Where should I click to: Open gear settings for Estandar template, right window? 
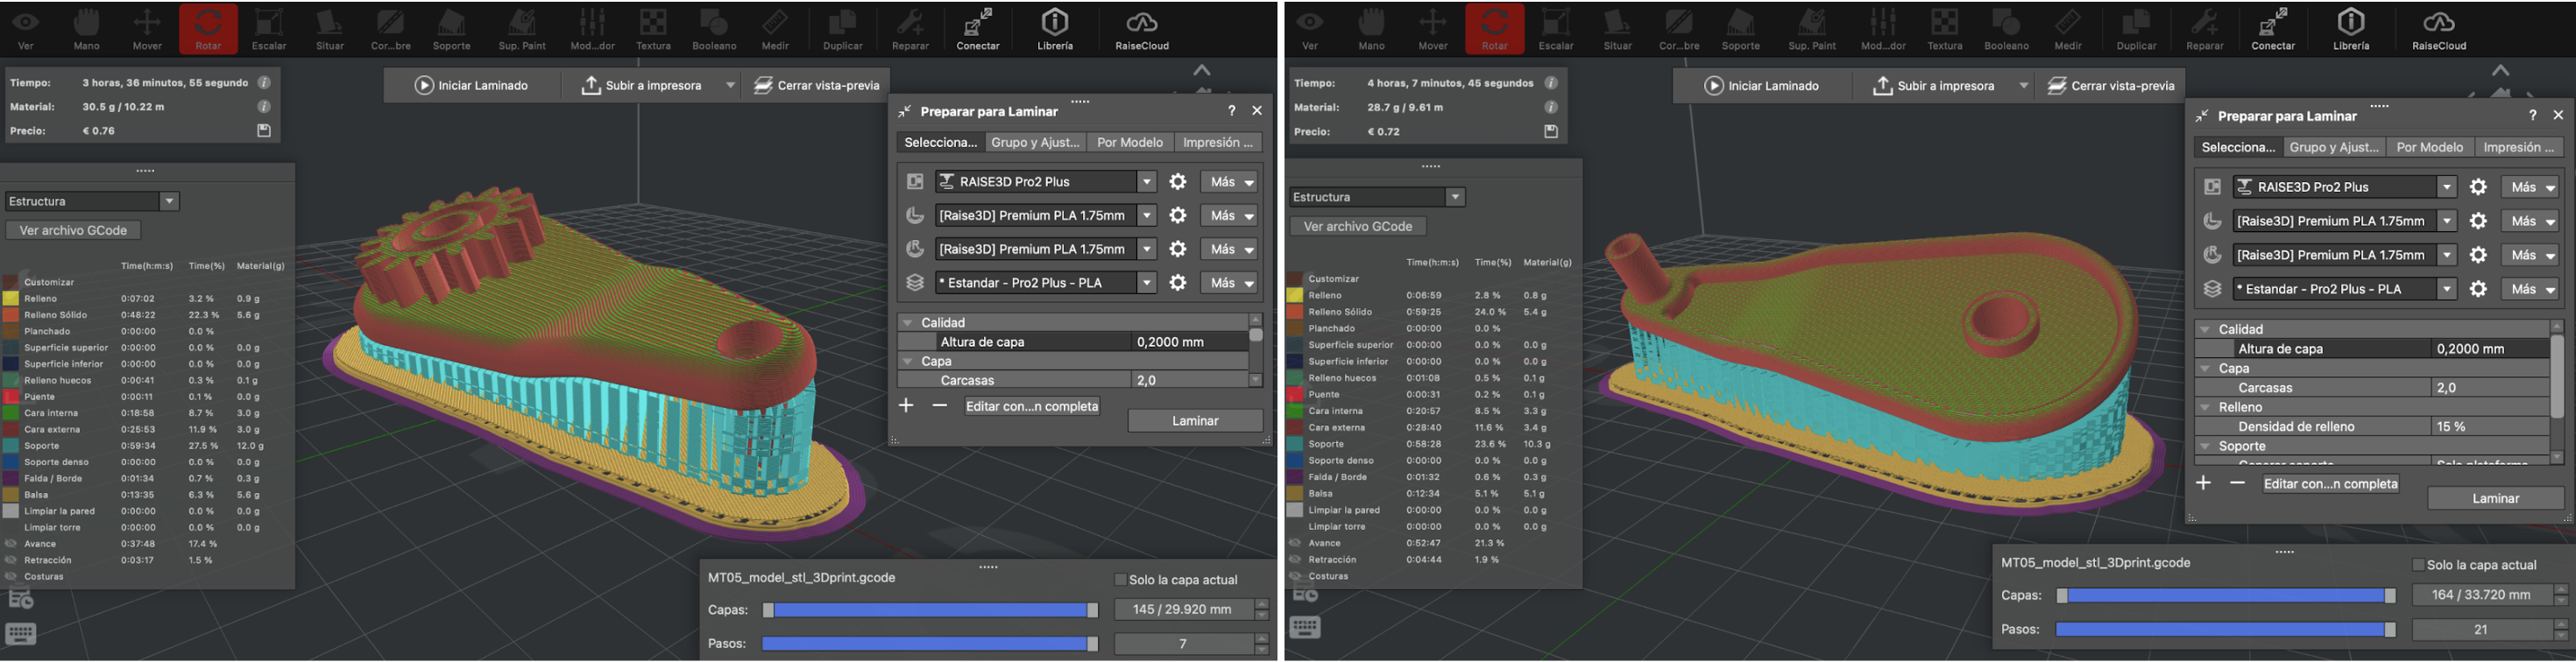(x=2477, y=289)
